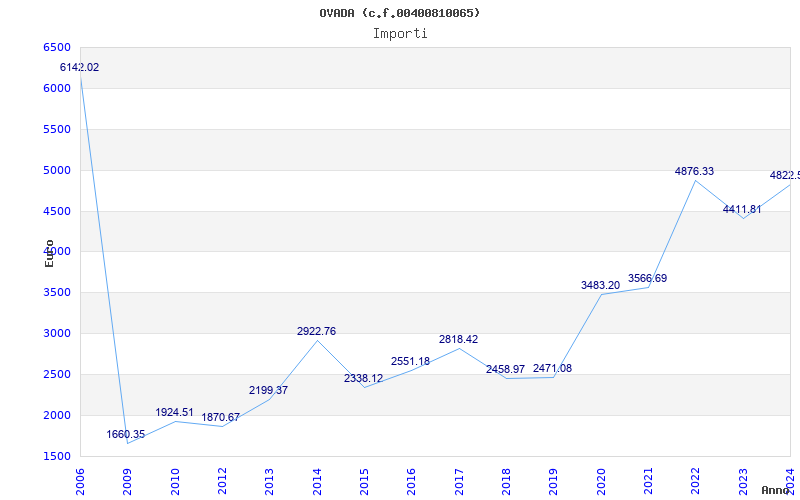Select the partially cut 4822 data label
Image resolution: width=800 pixels, height=500 pixels.
pos(785,176)
